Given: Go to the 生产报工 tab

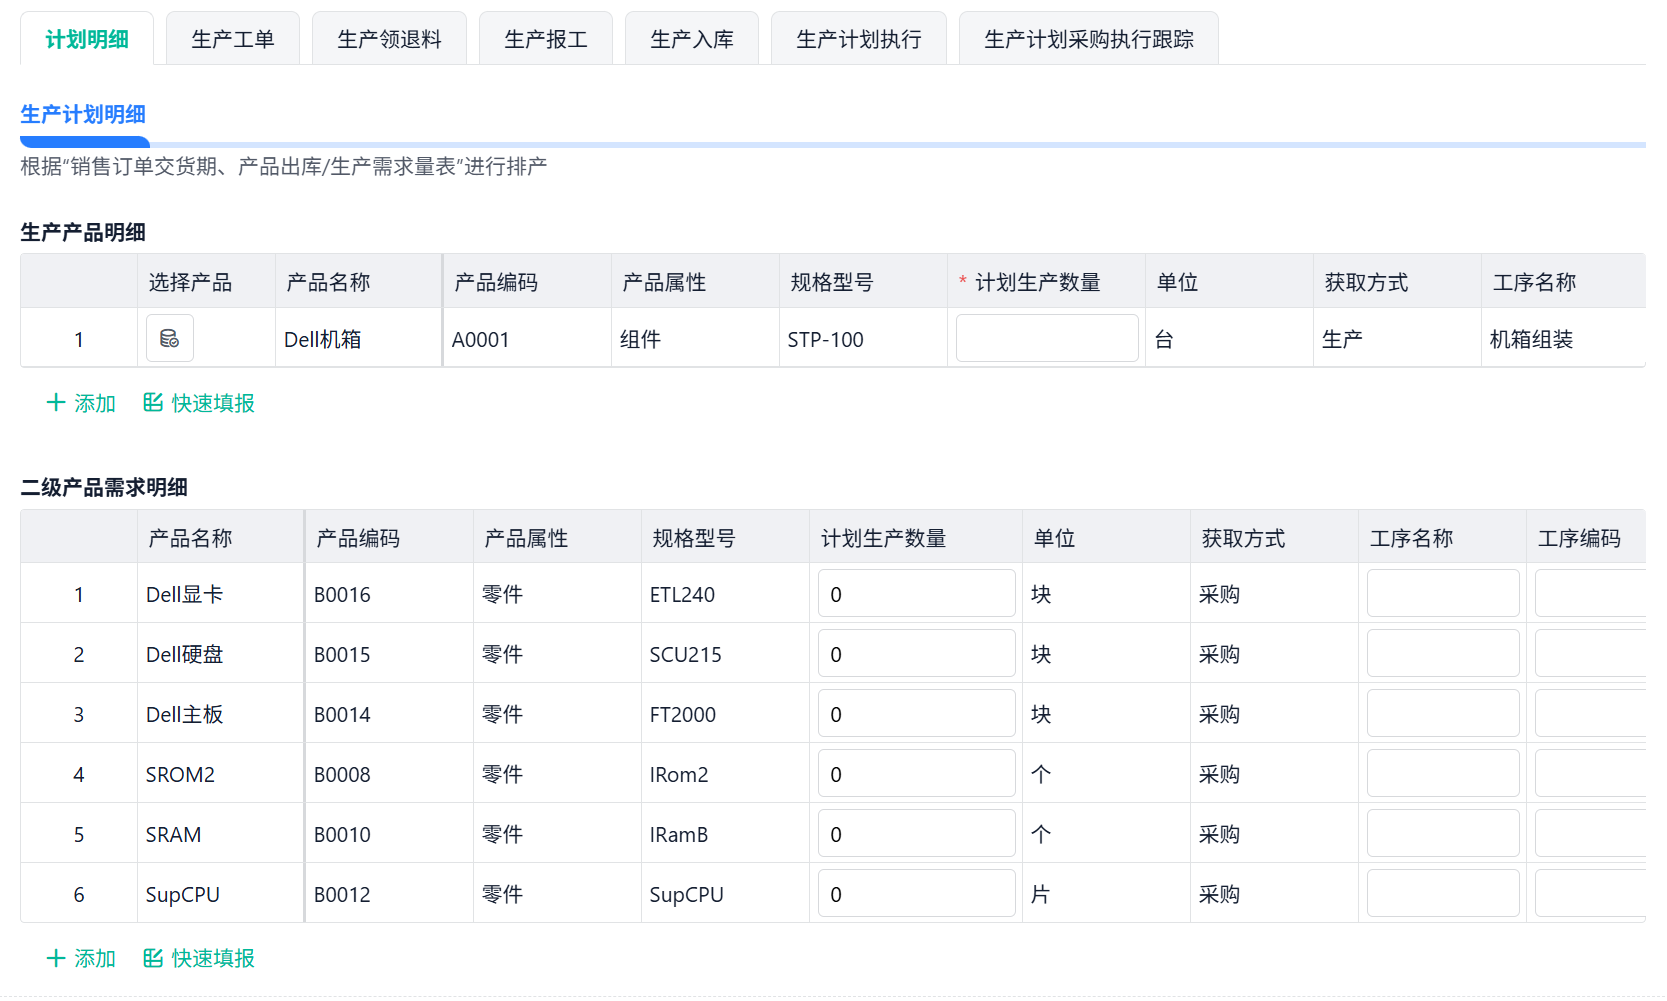Looking at the screenshot, I should point(546,39).
